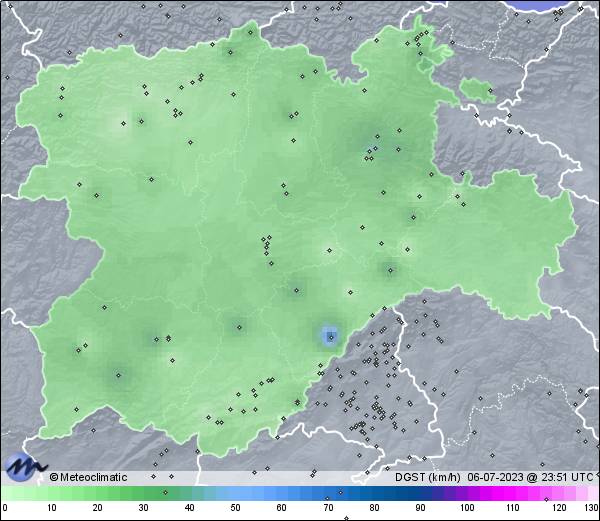Click the 23:51 UTC time text
Image resolution: width=600 pixels, height=521 pixels.
565,477
